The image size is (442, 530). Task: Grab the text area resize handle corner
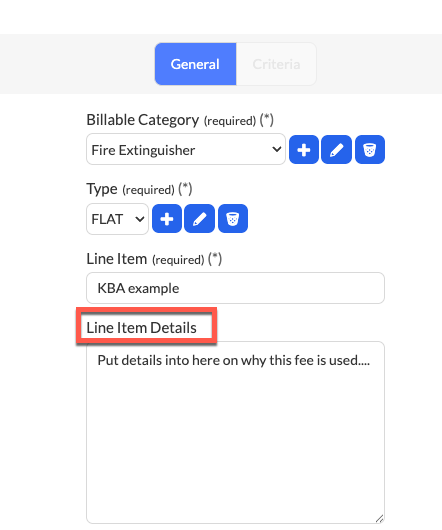pos(379,519)
